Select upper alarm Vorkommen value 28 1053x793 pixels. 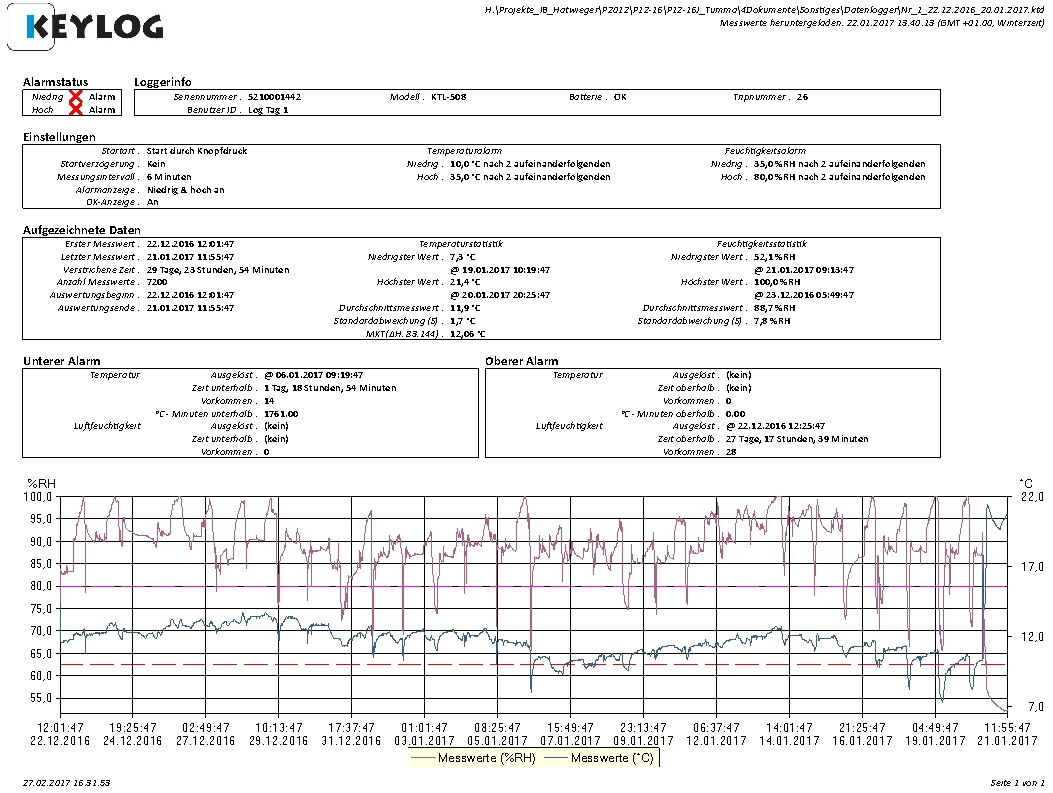(x=731, y=452)
